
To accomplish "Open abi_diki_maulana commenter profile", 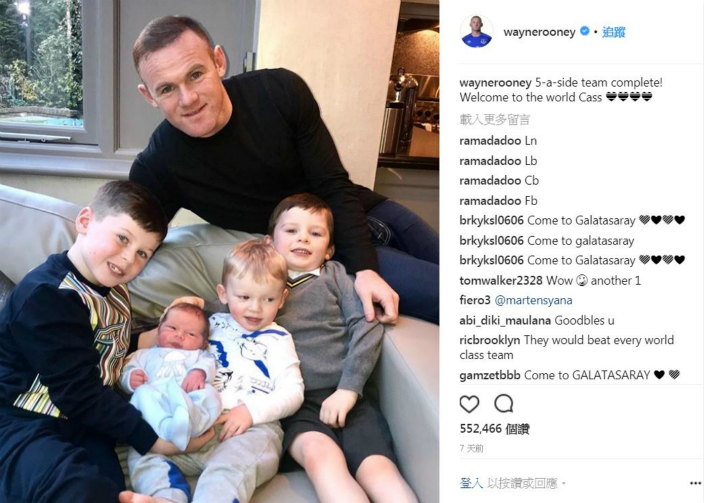I will click(505, 321).
